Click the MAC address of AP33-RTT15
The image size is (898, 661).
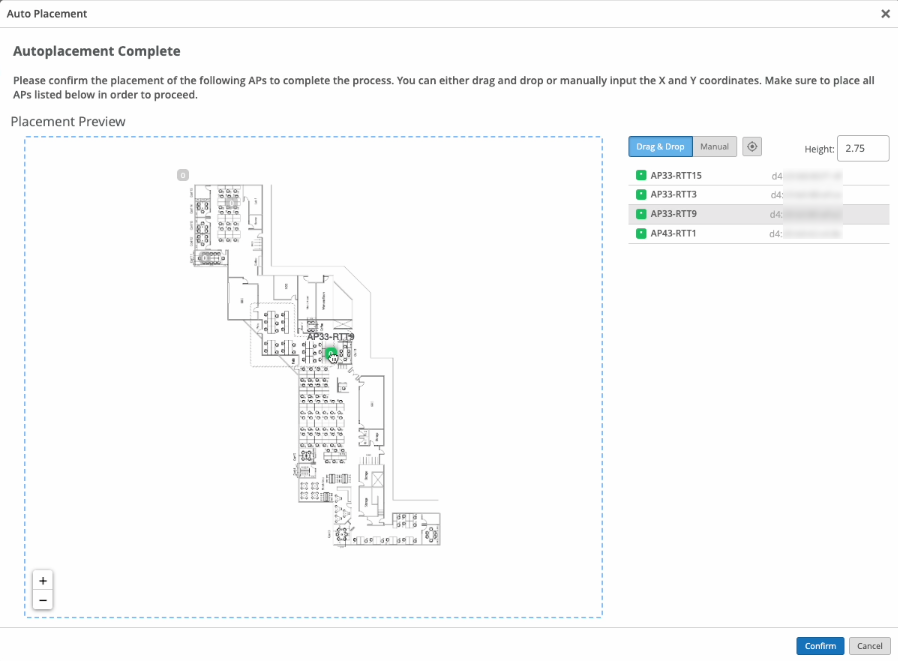(806, 176)
